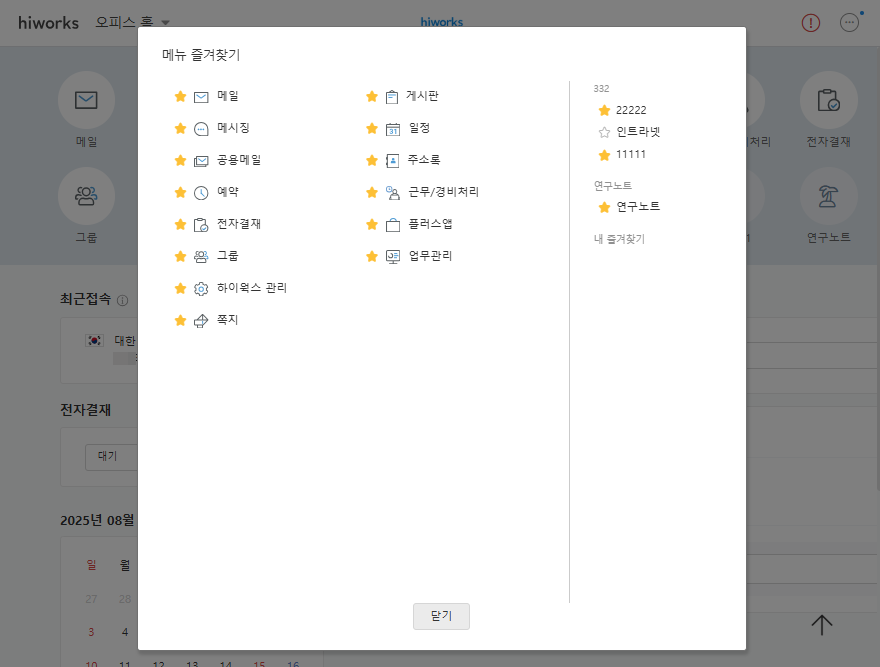Viewport: 880px width, 667px height.
Task: Click the scroll-to-top arrow
Action: (822, 625)
